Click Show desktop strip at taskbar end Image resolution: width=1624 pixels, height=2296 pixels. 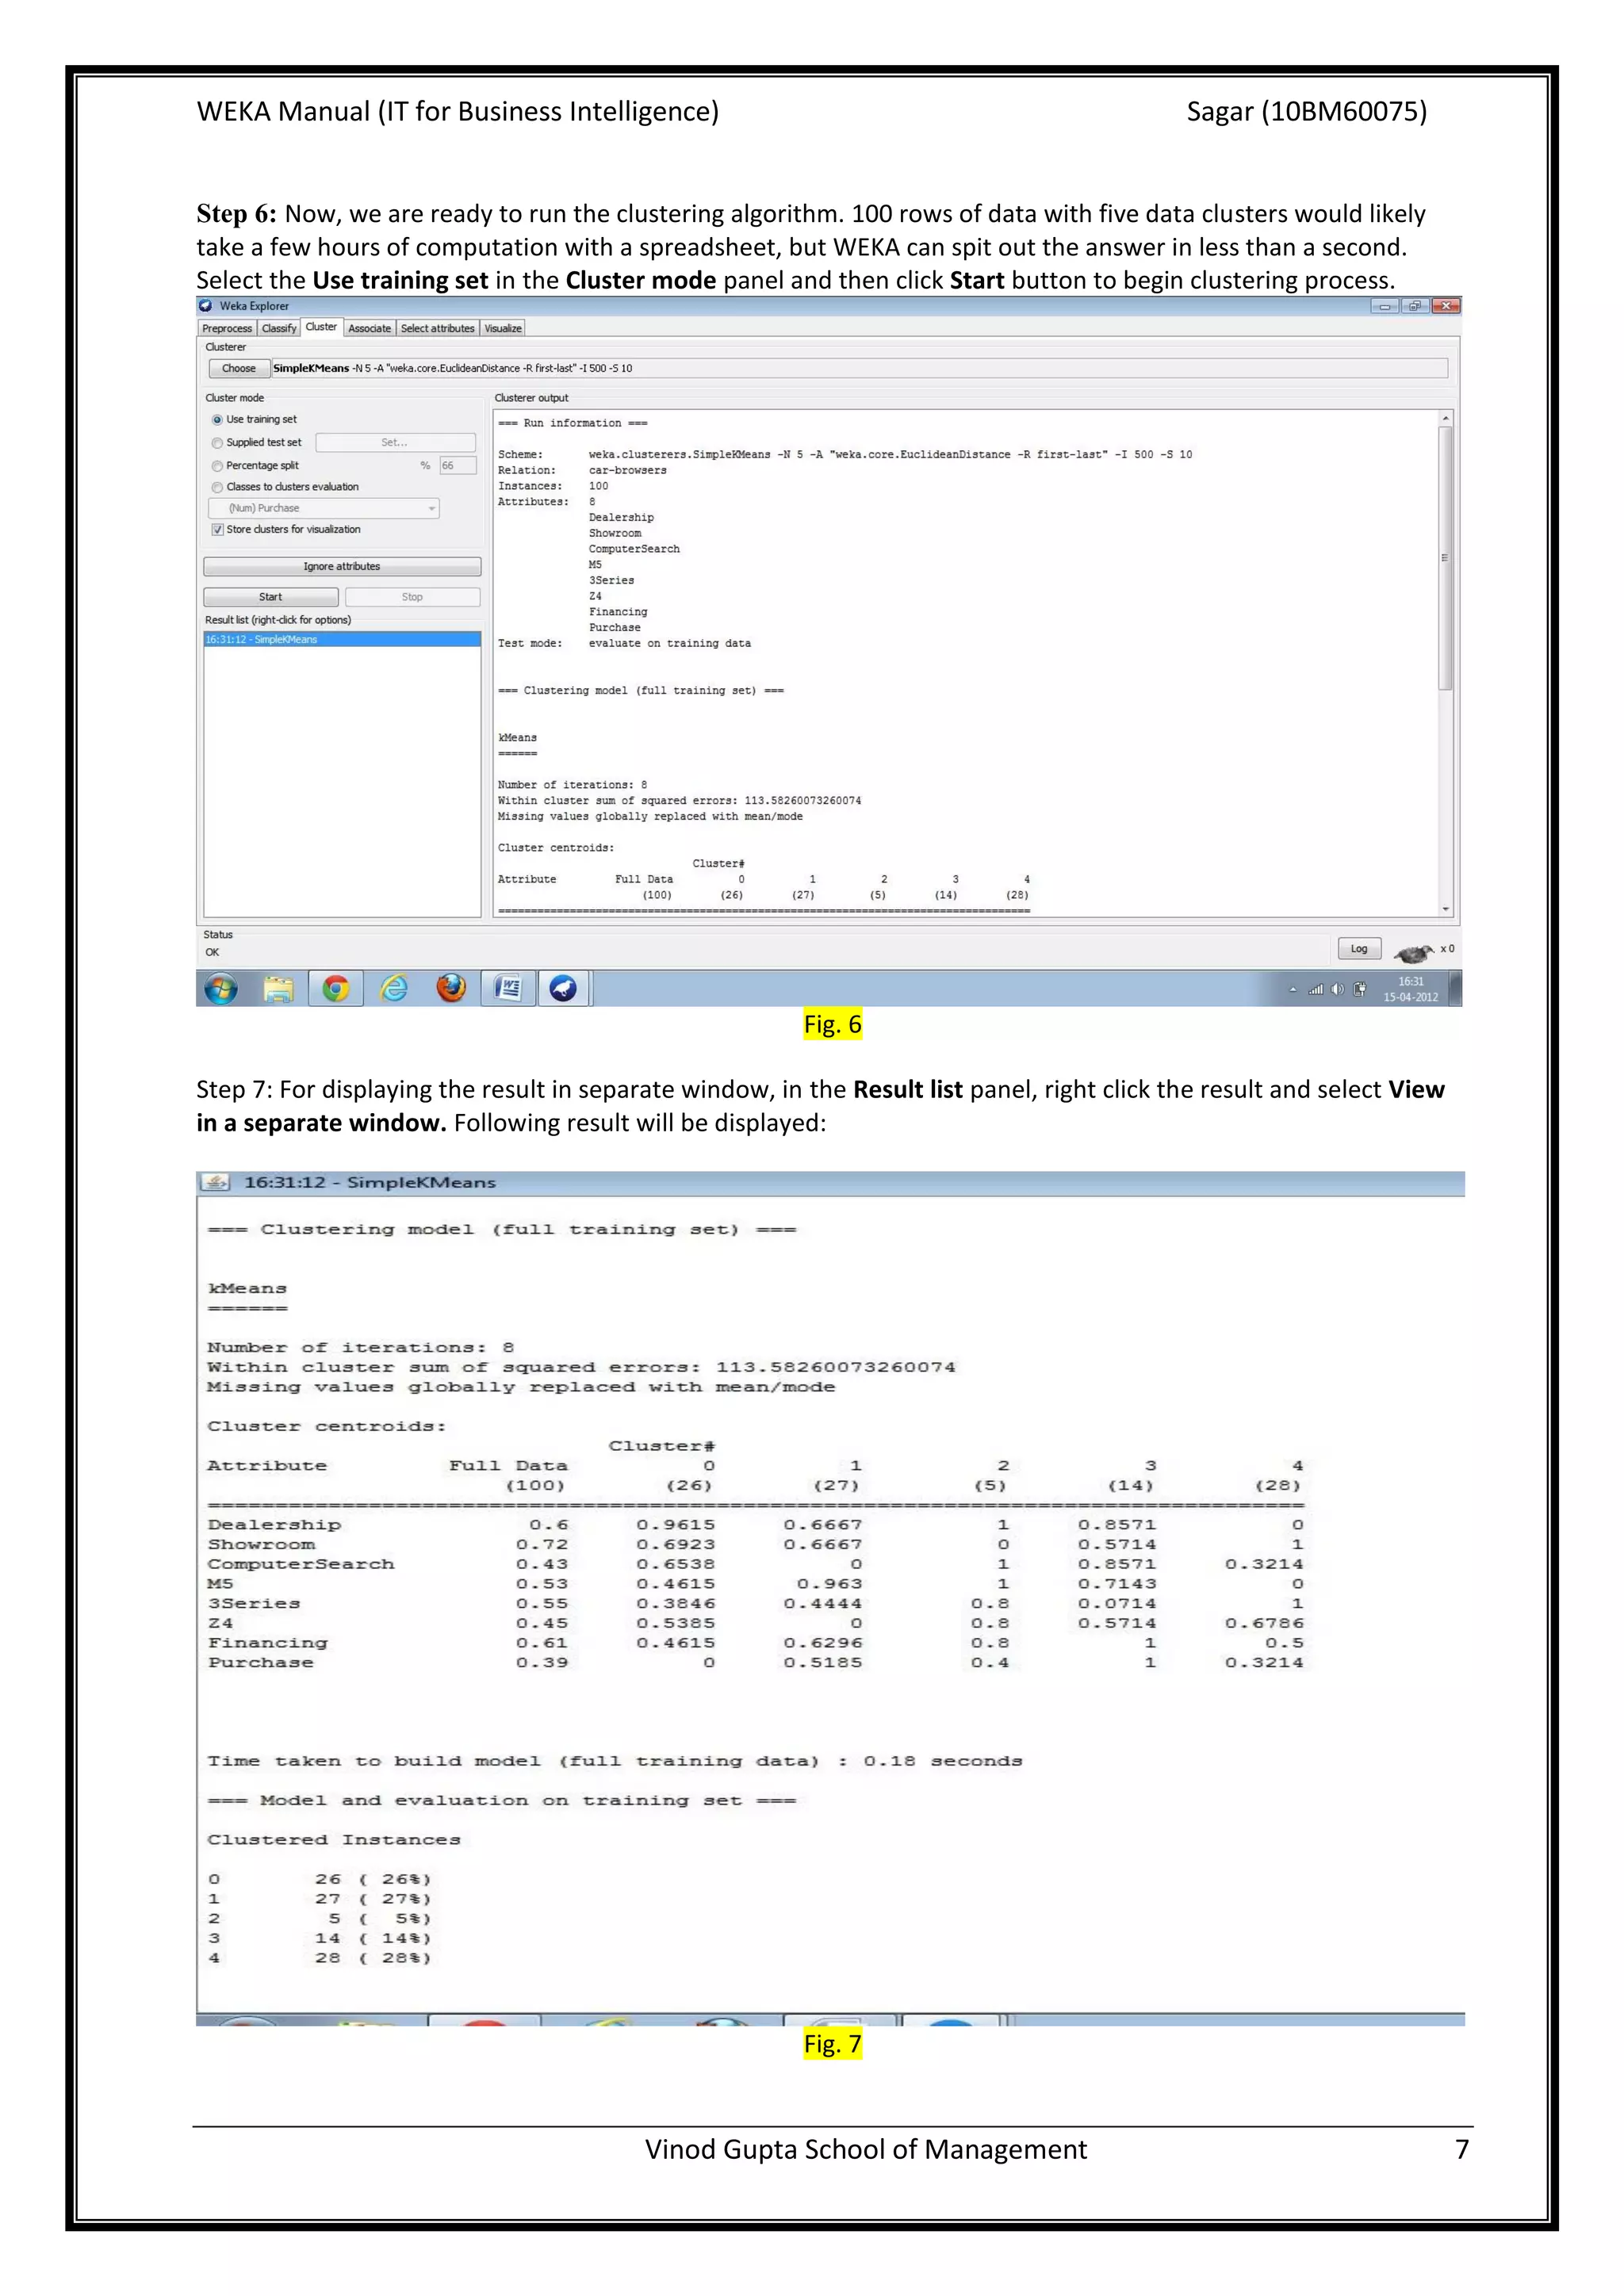click(x=1455, y=989)
